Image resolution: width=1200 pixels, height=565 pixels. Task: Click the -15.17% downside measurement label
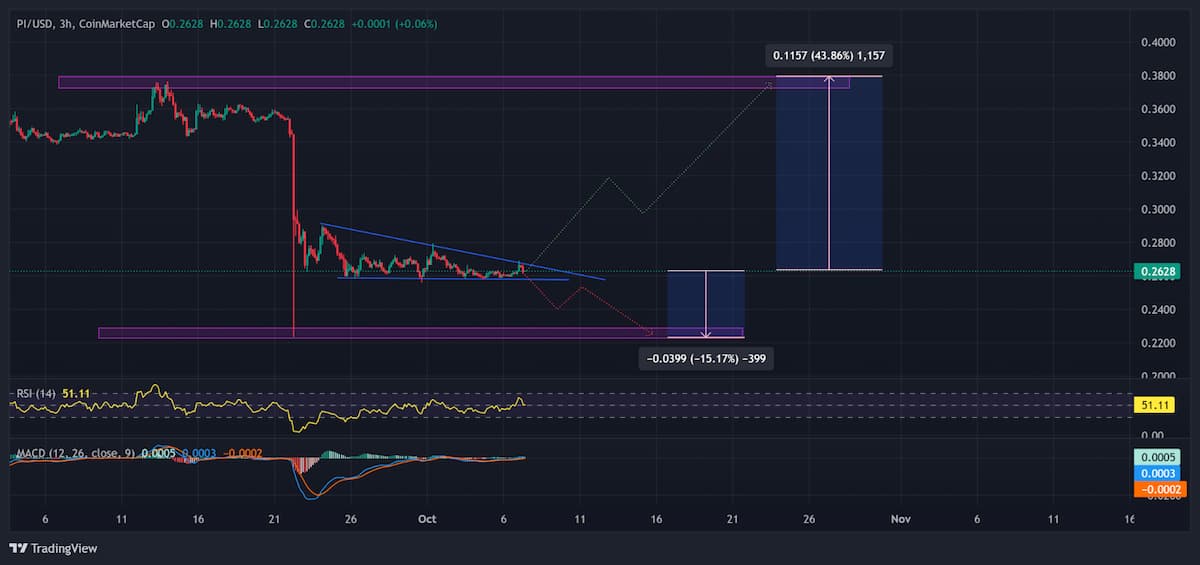pos(705,357)
